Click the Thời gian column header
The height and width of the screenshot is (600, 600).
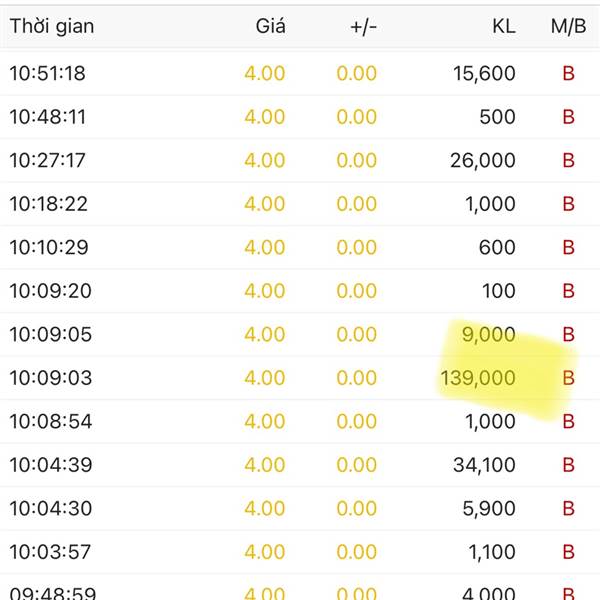(x=52, y=27)
